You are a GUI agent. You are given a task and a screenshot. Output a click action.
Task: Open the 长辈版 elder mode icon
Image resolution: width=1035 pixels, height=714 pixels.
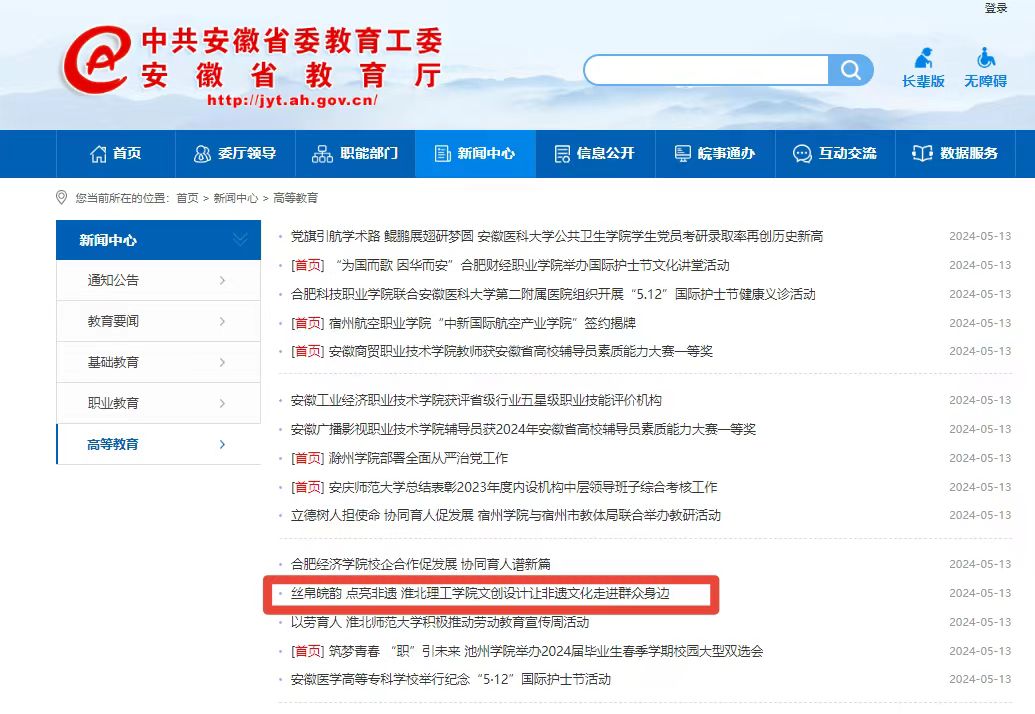click(923, 67)
